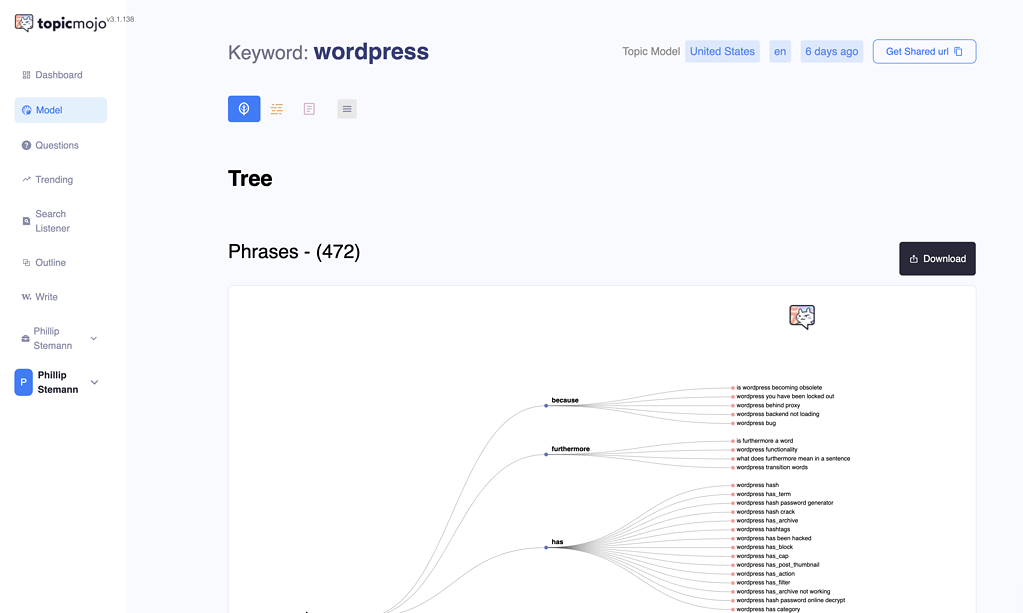
Task: Click the copy icon in Get Shared url
Action: click(x=958, y=52)
